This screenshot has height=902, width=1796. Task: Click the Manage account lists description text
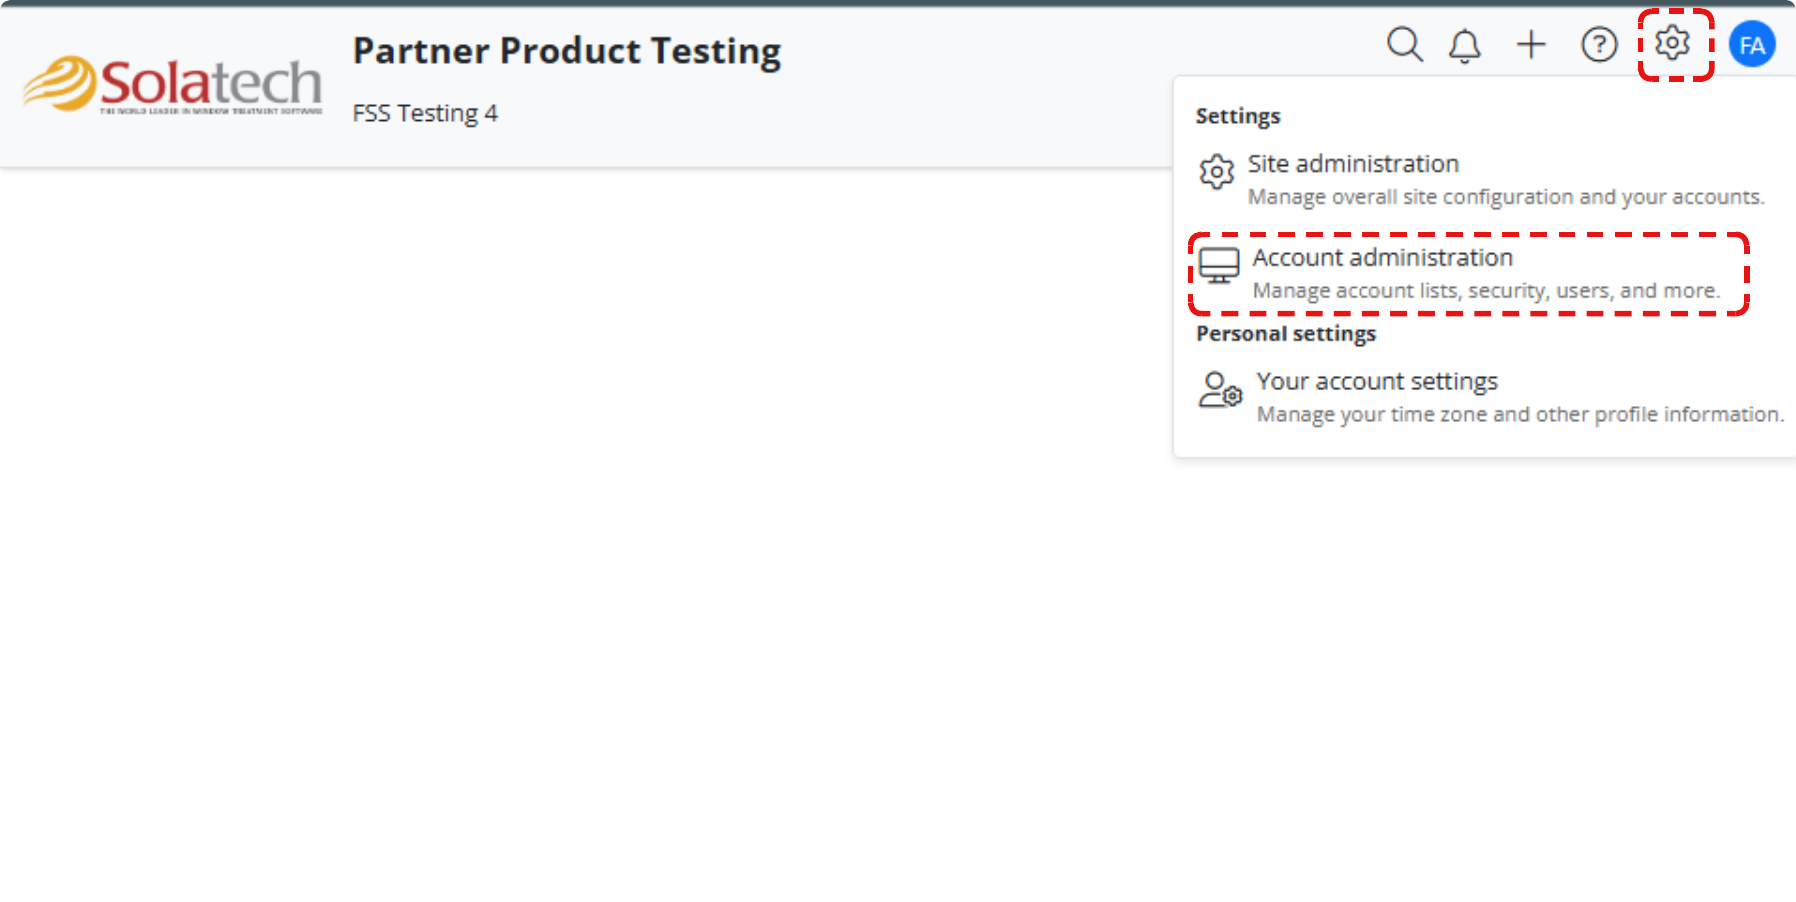(1487, 290)
